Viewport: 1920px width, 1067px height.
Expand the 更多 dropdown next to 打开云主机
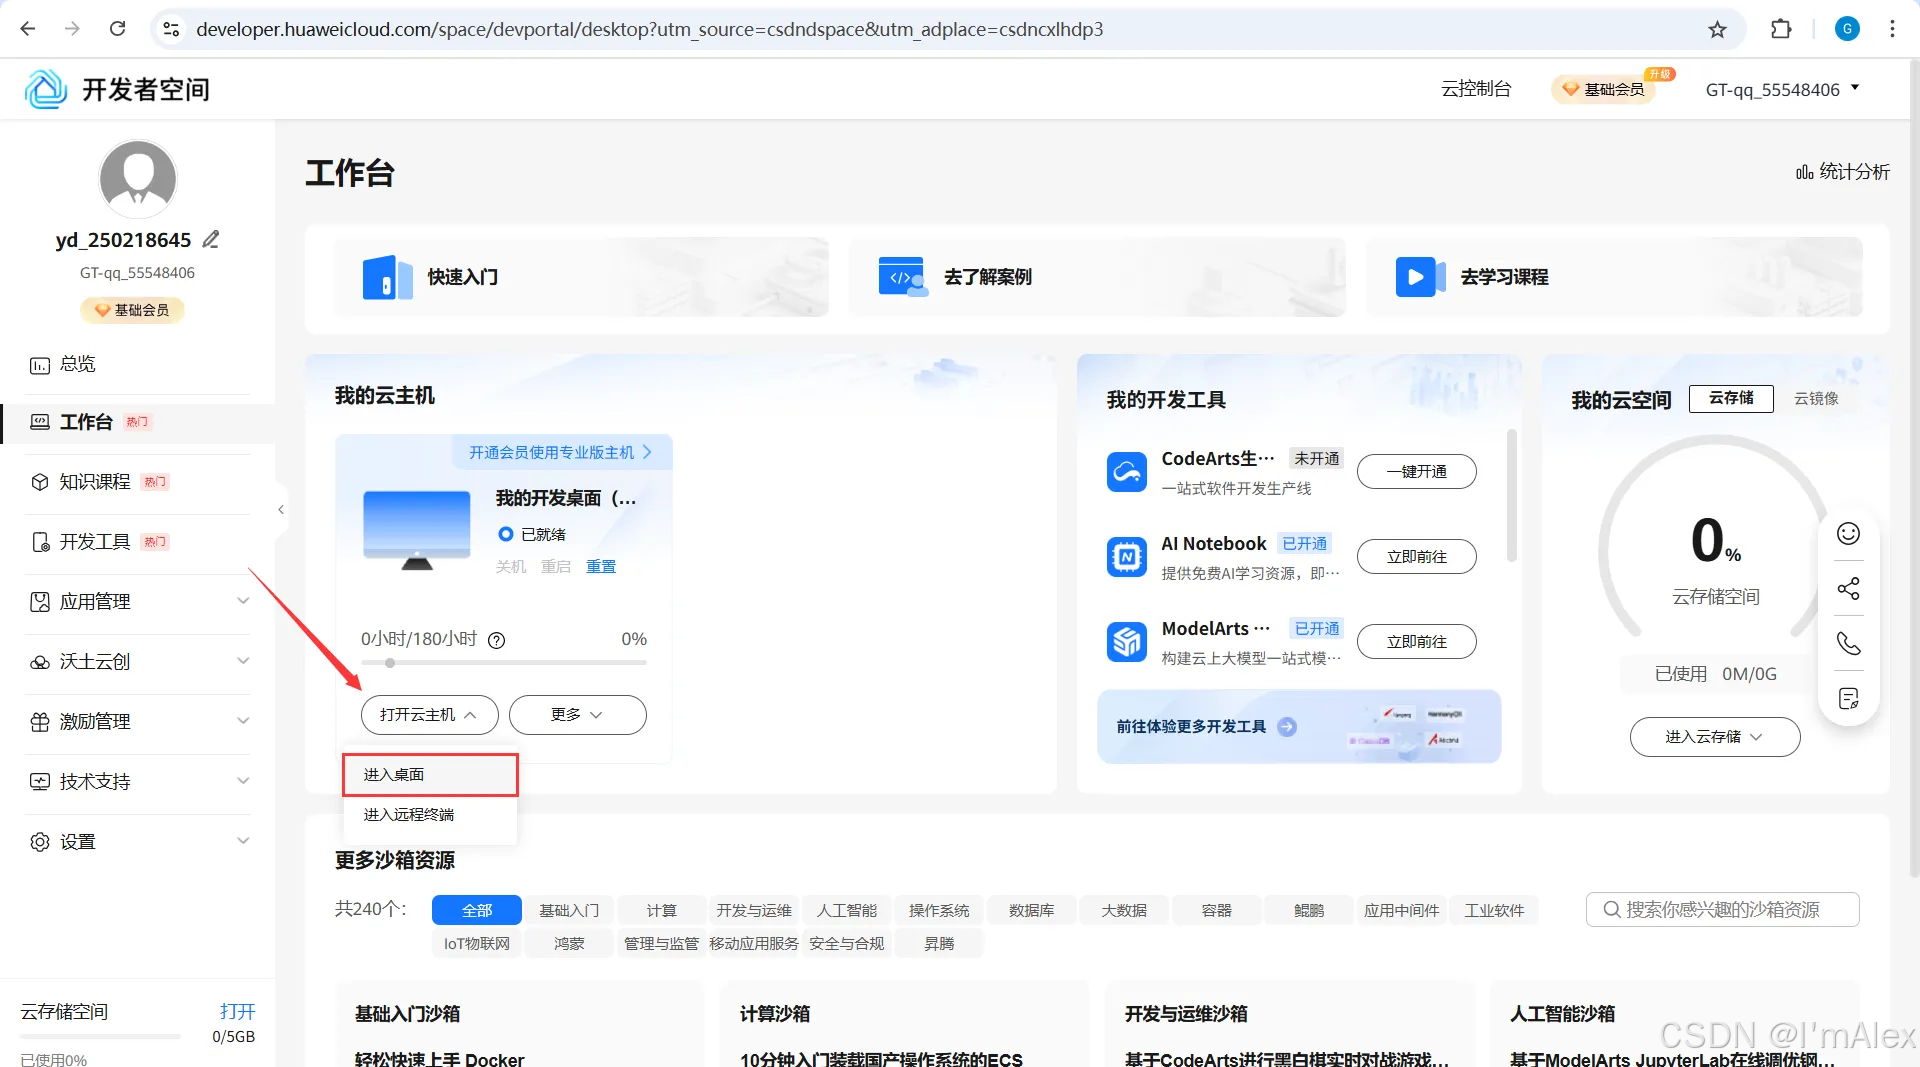coord(577,714)
